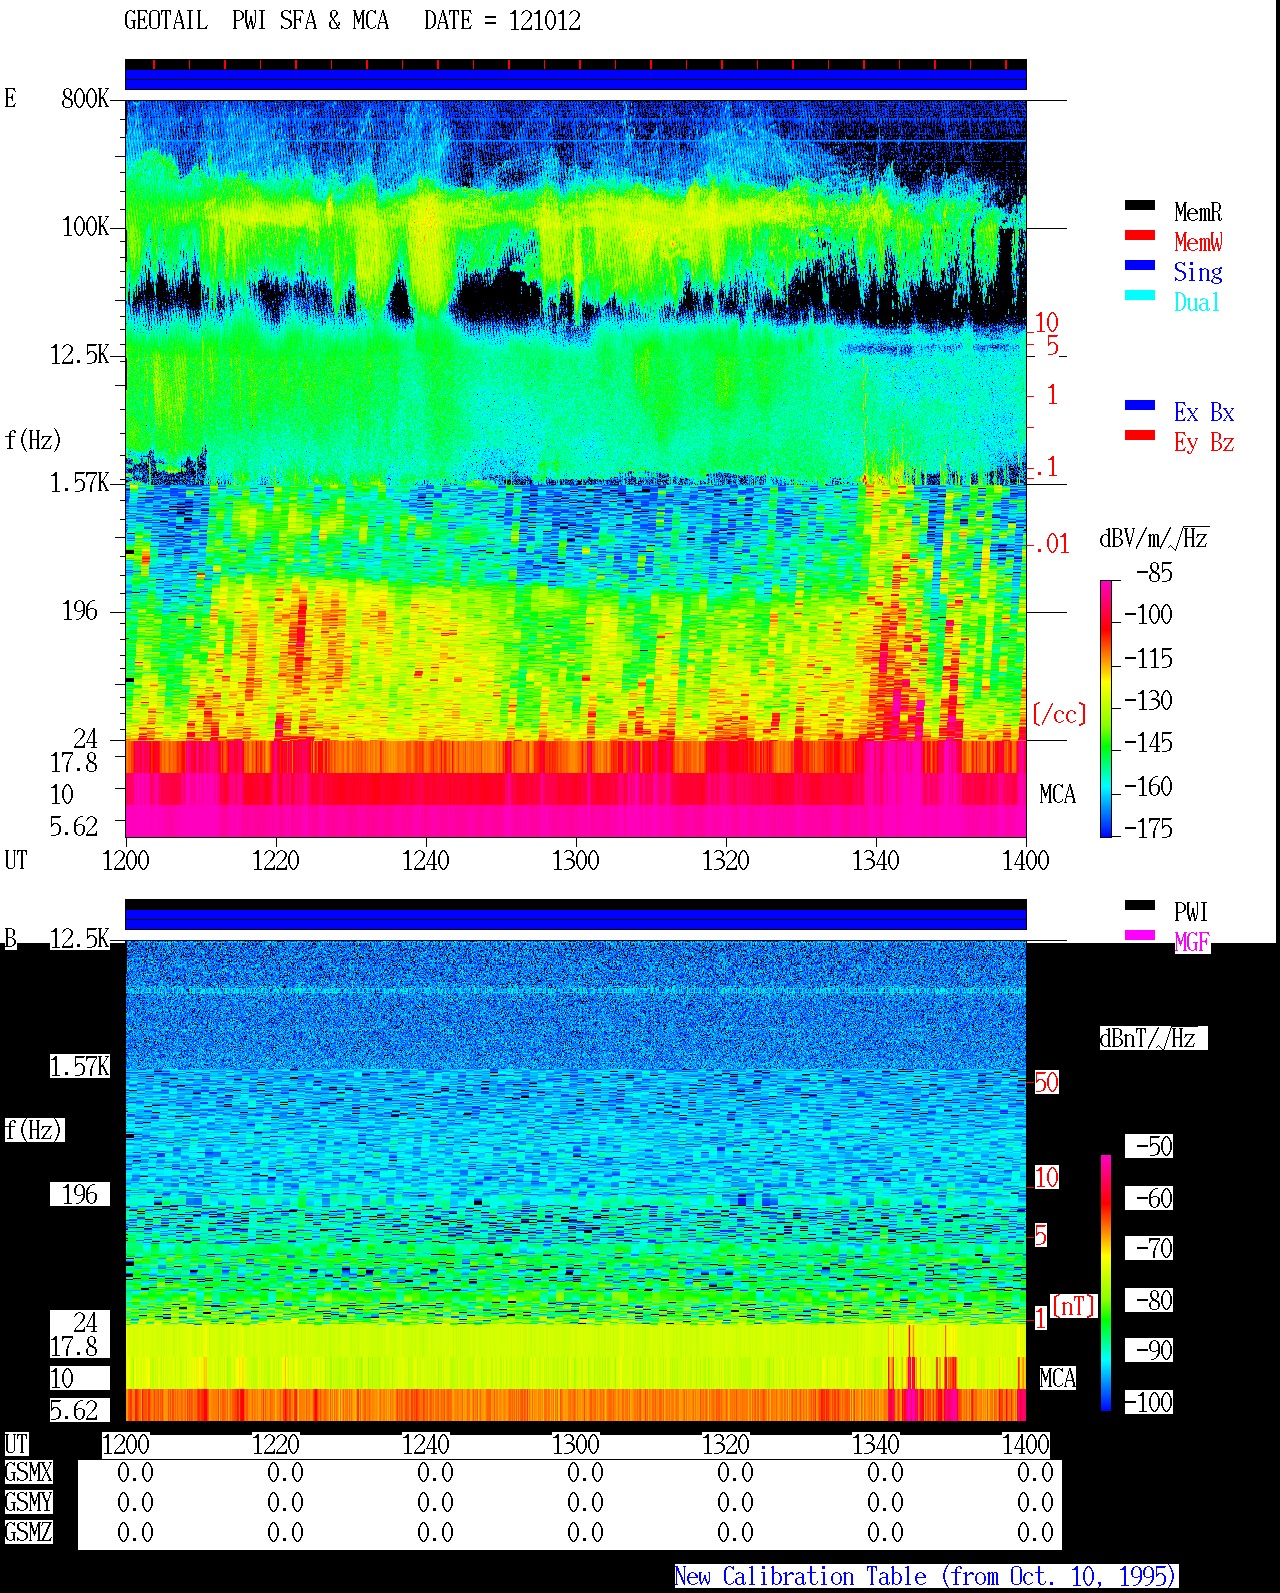Click the GSMY row label
This screenshot has width=1280, height=1593.
tap(28, 1503)
